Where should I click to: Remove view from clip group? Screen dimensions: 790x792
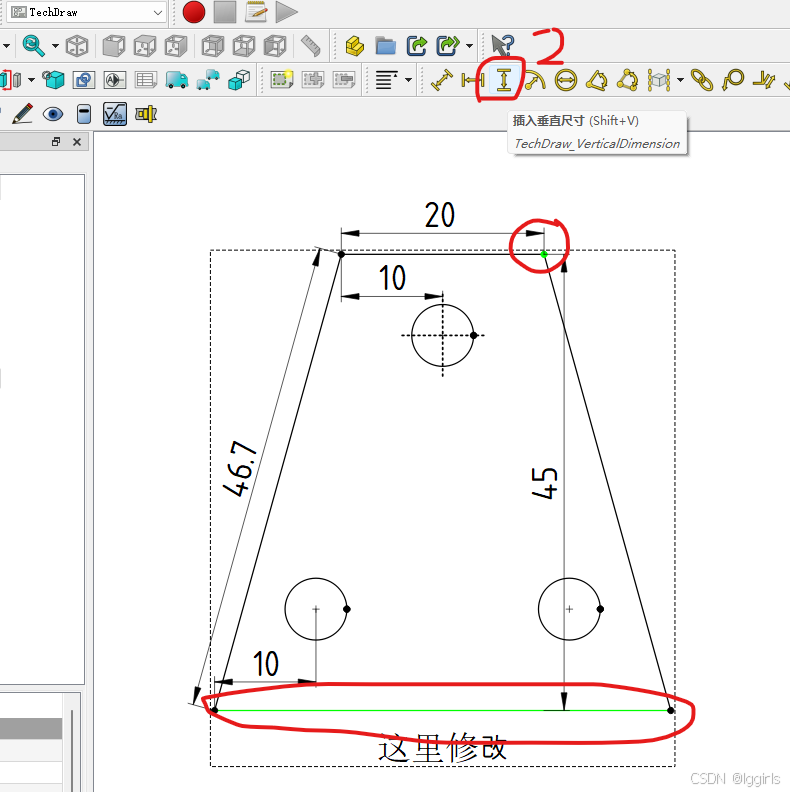(x=344, y=80)
